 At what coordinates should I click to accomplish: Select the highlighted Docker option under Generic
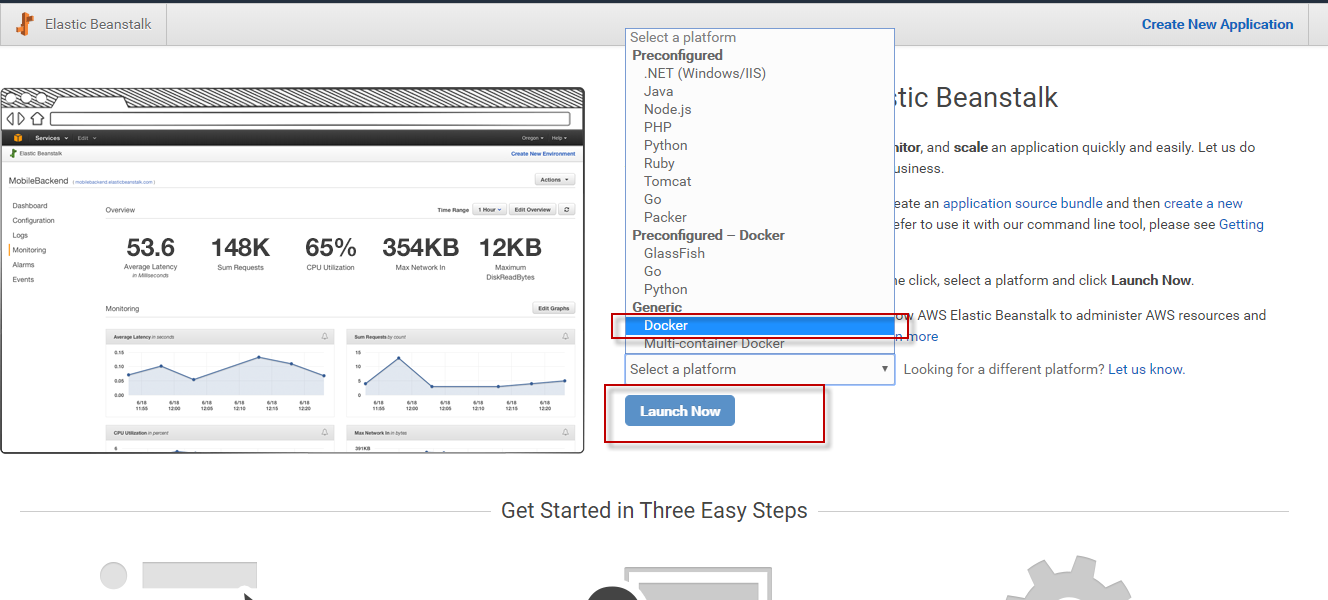pos(666,325)
